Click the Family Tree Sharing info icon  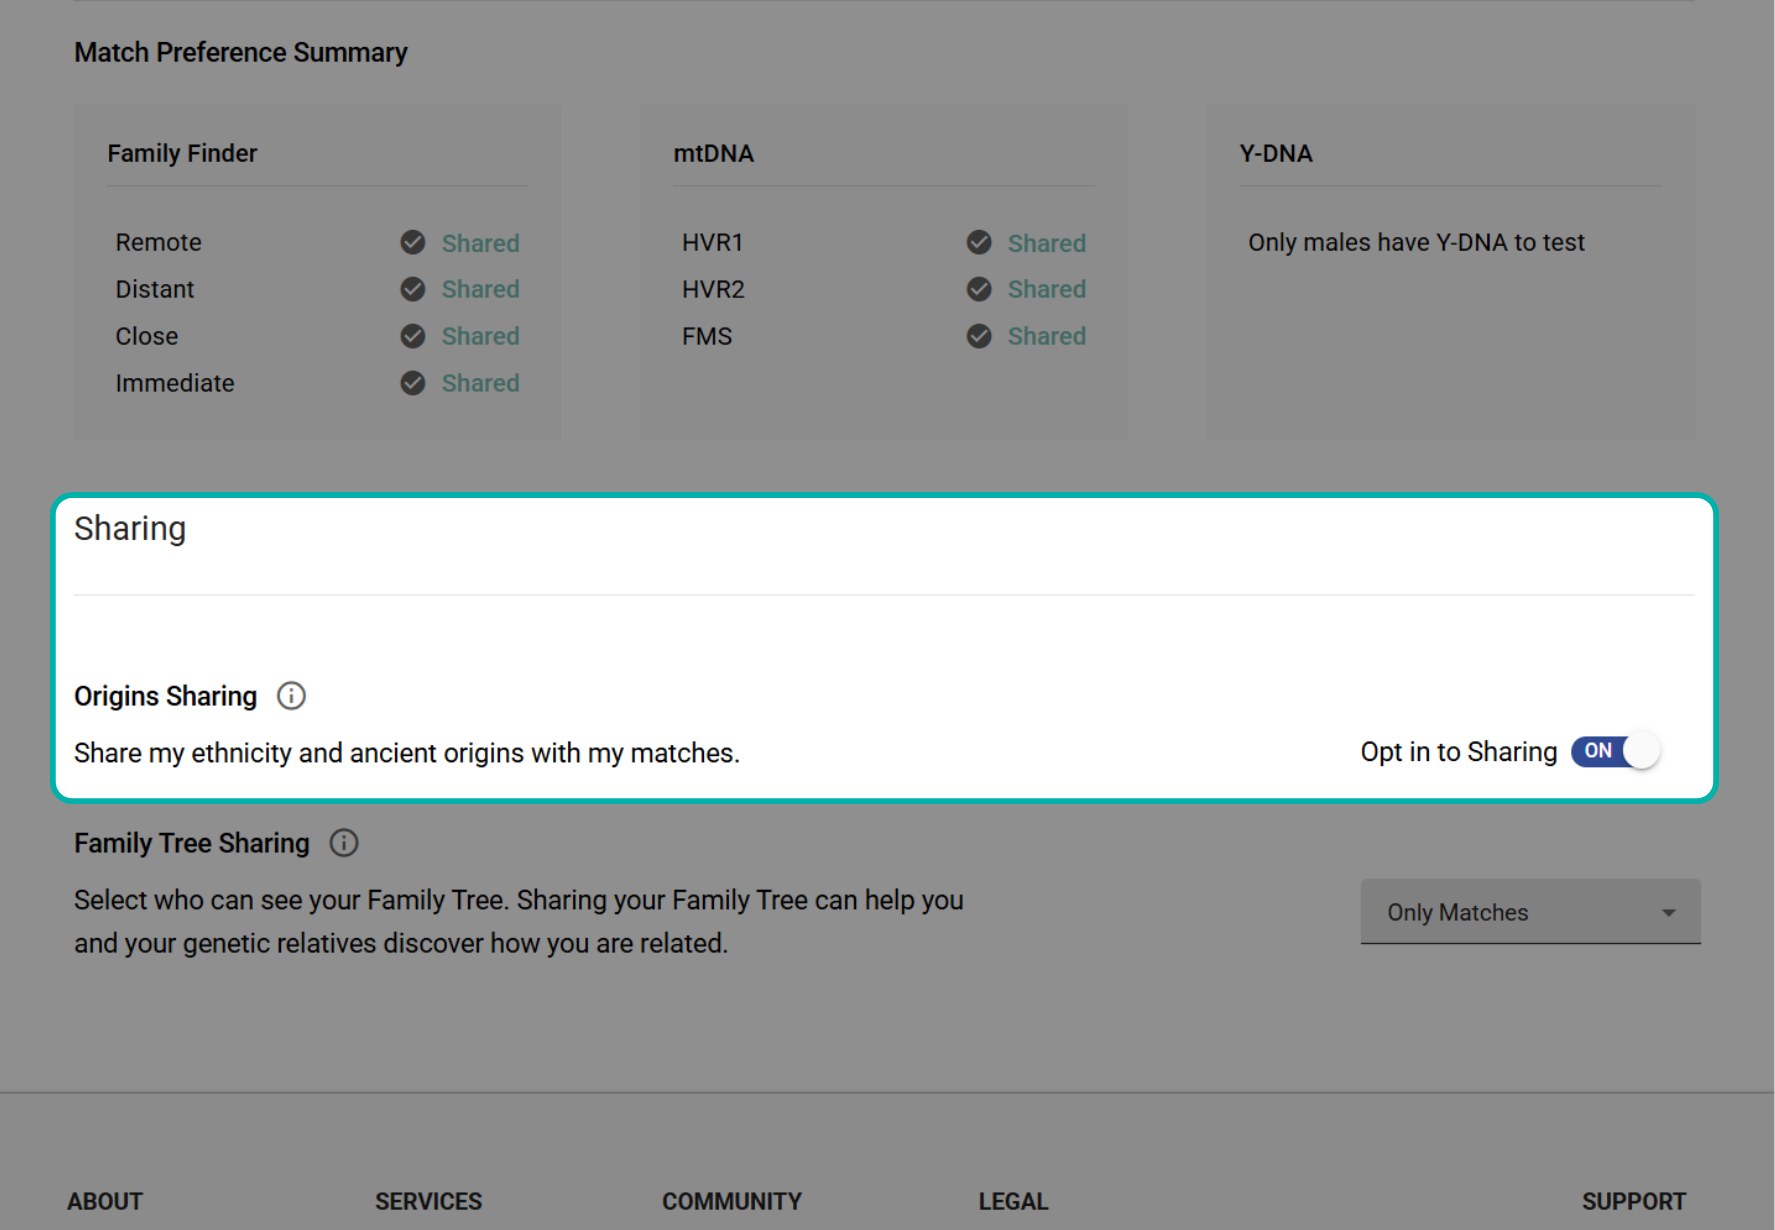tap(344, 843)
